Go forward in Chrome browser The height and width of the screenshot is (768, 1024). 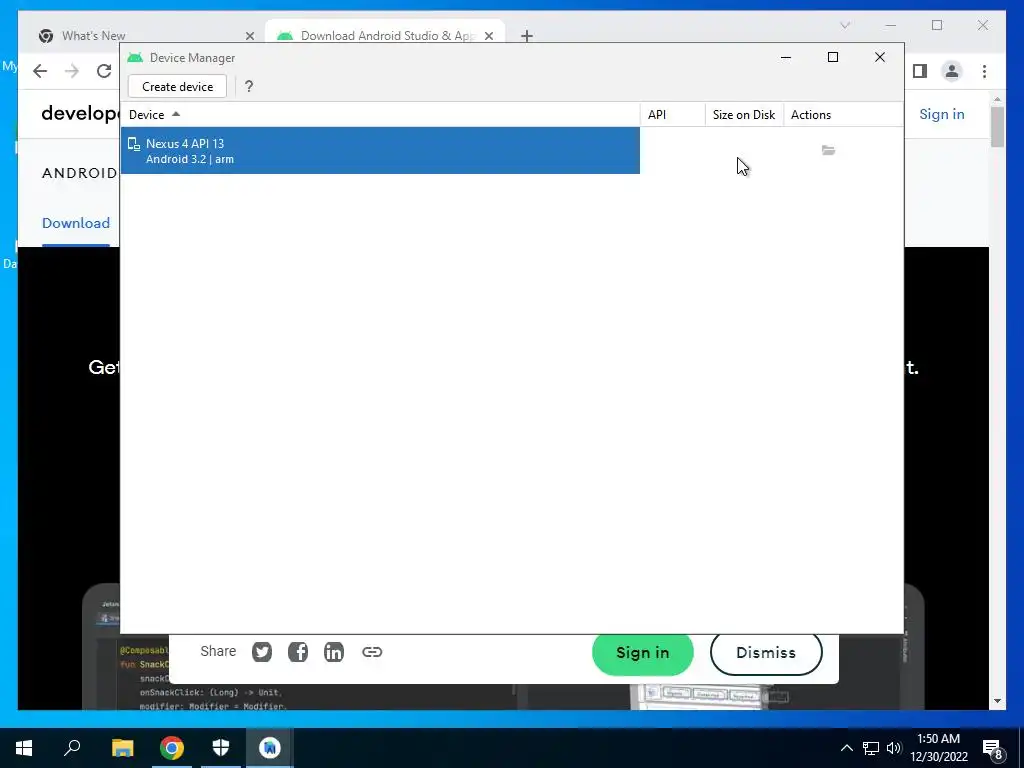72,71
